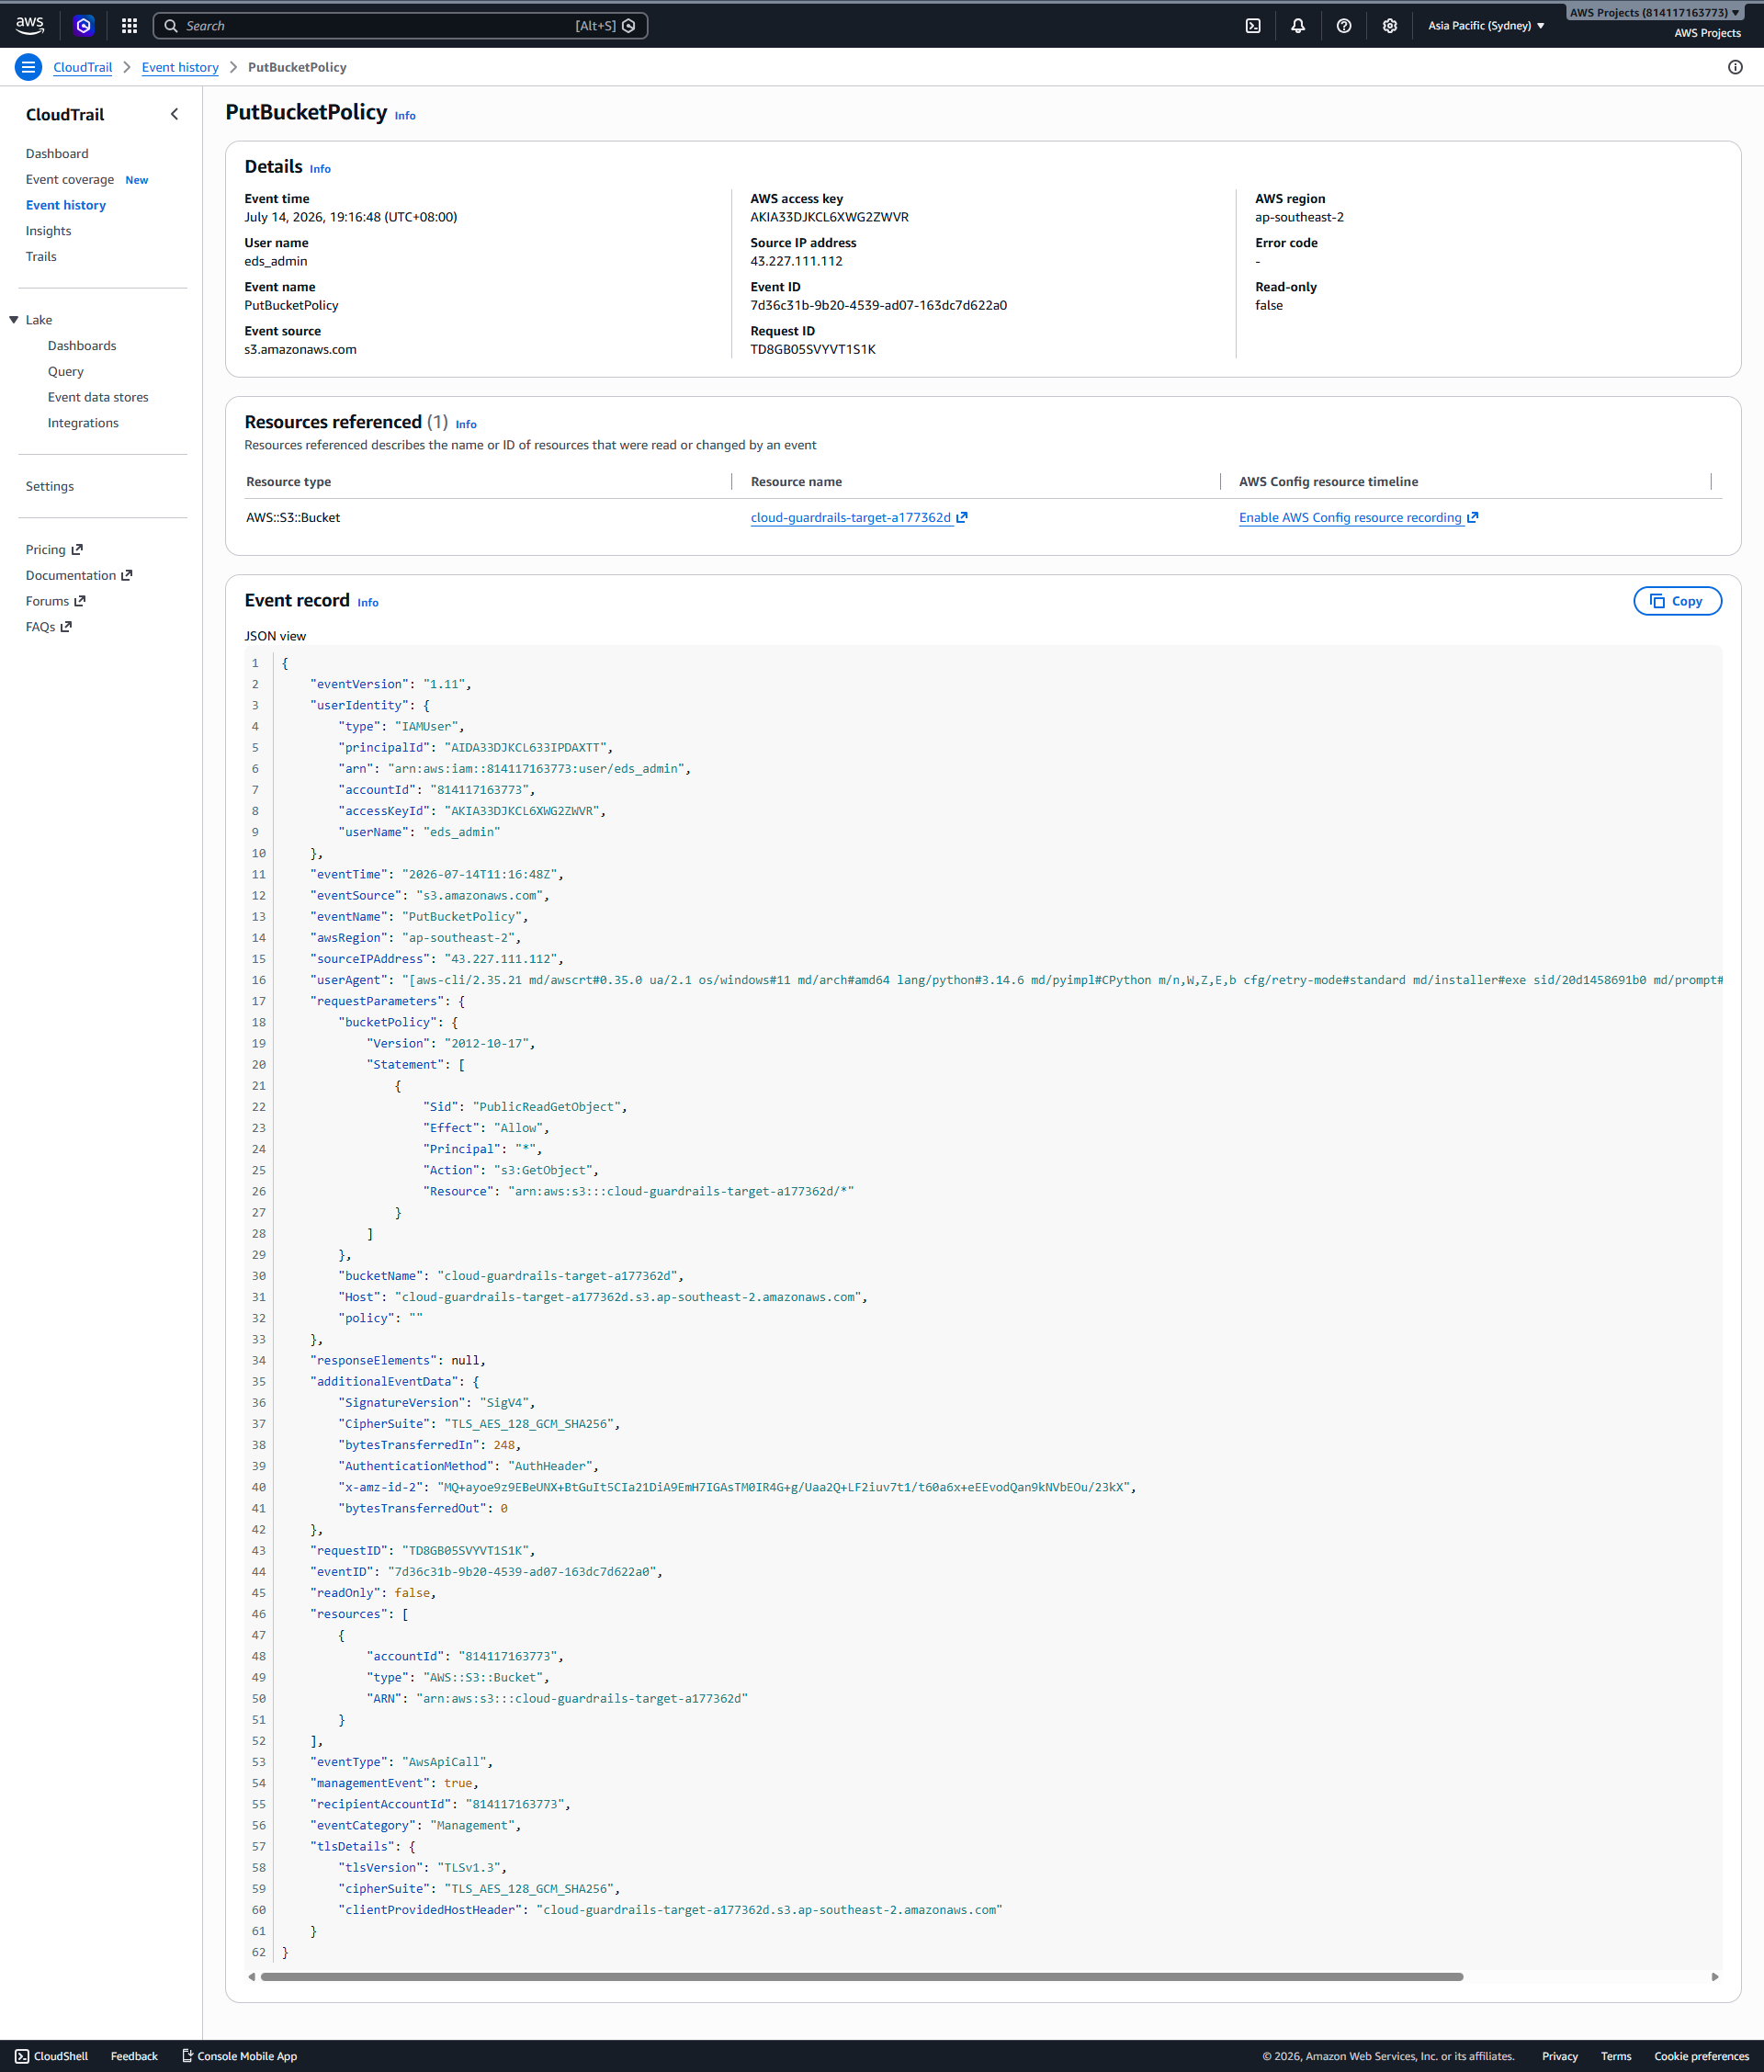Image resolution: width=1764 pixels, height=2072 pixels.
Task: Click the New badge beside Event coverage
Action: point(137,180)
